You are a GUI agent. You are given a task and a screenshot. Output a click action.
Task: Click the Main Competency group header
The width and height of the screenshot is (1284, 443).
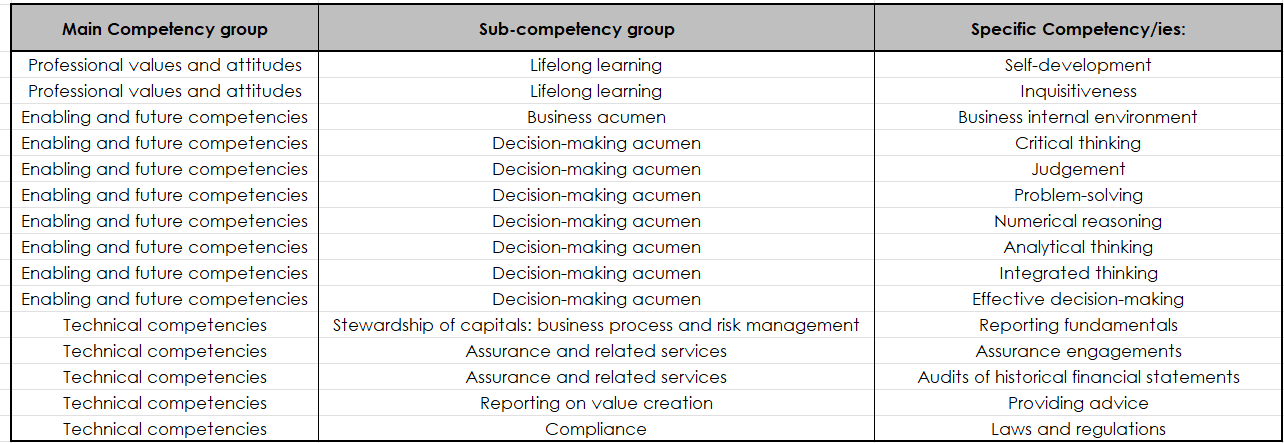click(x=165, y=29)
